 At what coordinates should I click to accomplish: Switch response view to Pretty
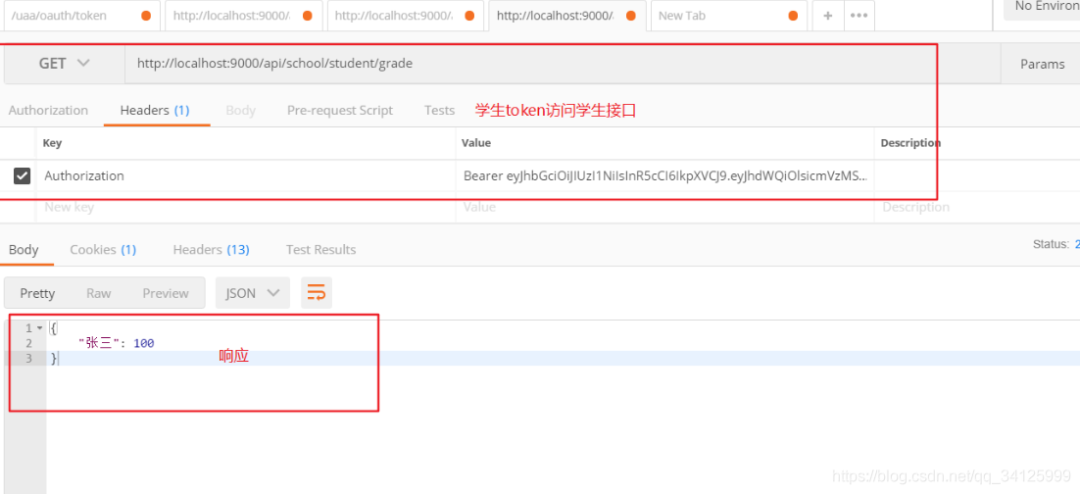click(37, 293)
